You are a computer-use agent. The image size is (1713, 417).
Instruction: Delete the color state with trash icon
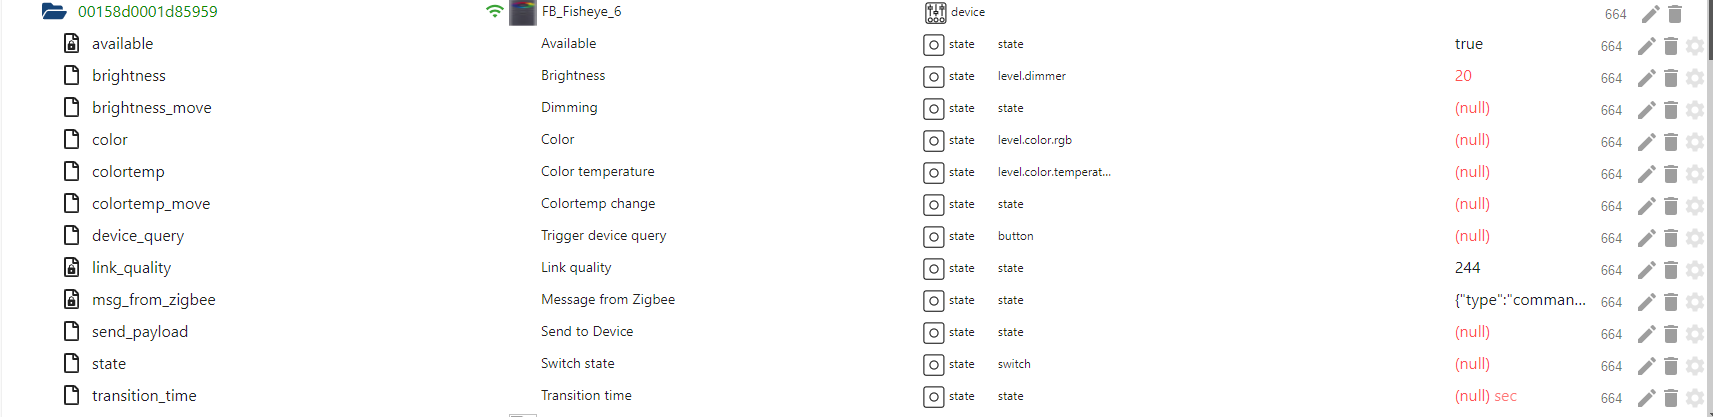(1670, 142)
